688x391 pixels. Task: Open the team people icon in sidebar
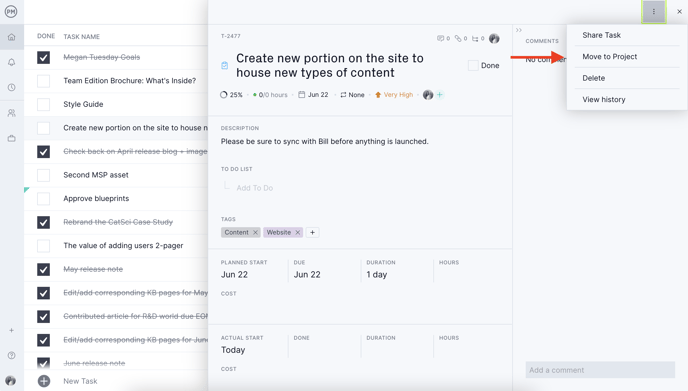pos(11,113)
